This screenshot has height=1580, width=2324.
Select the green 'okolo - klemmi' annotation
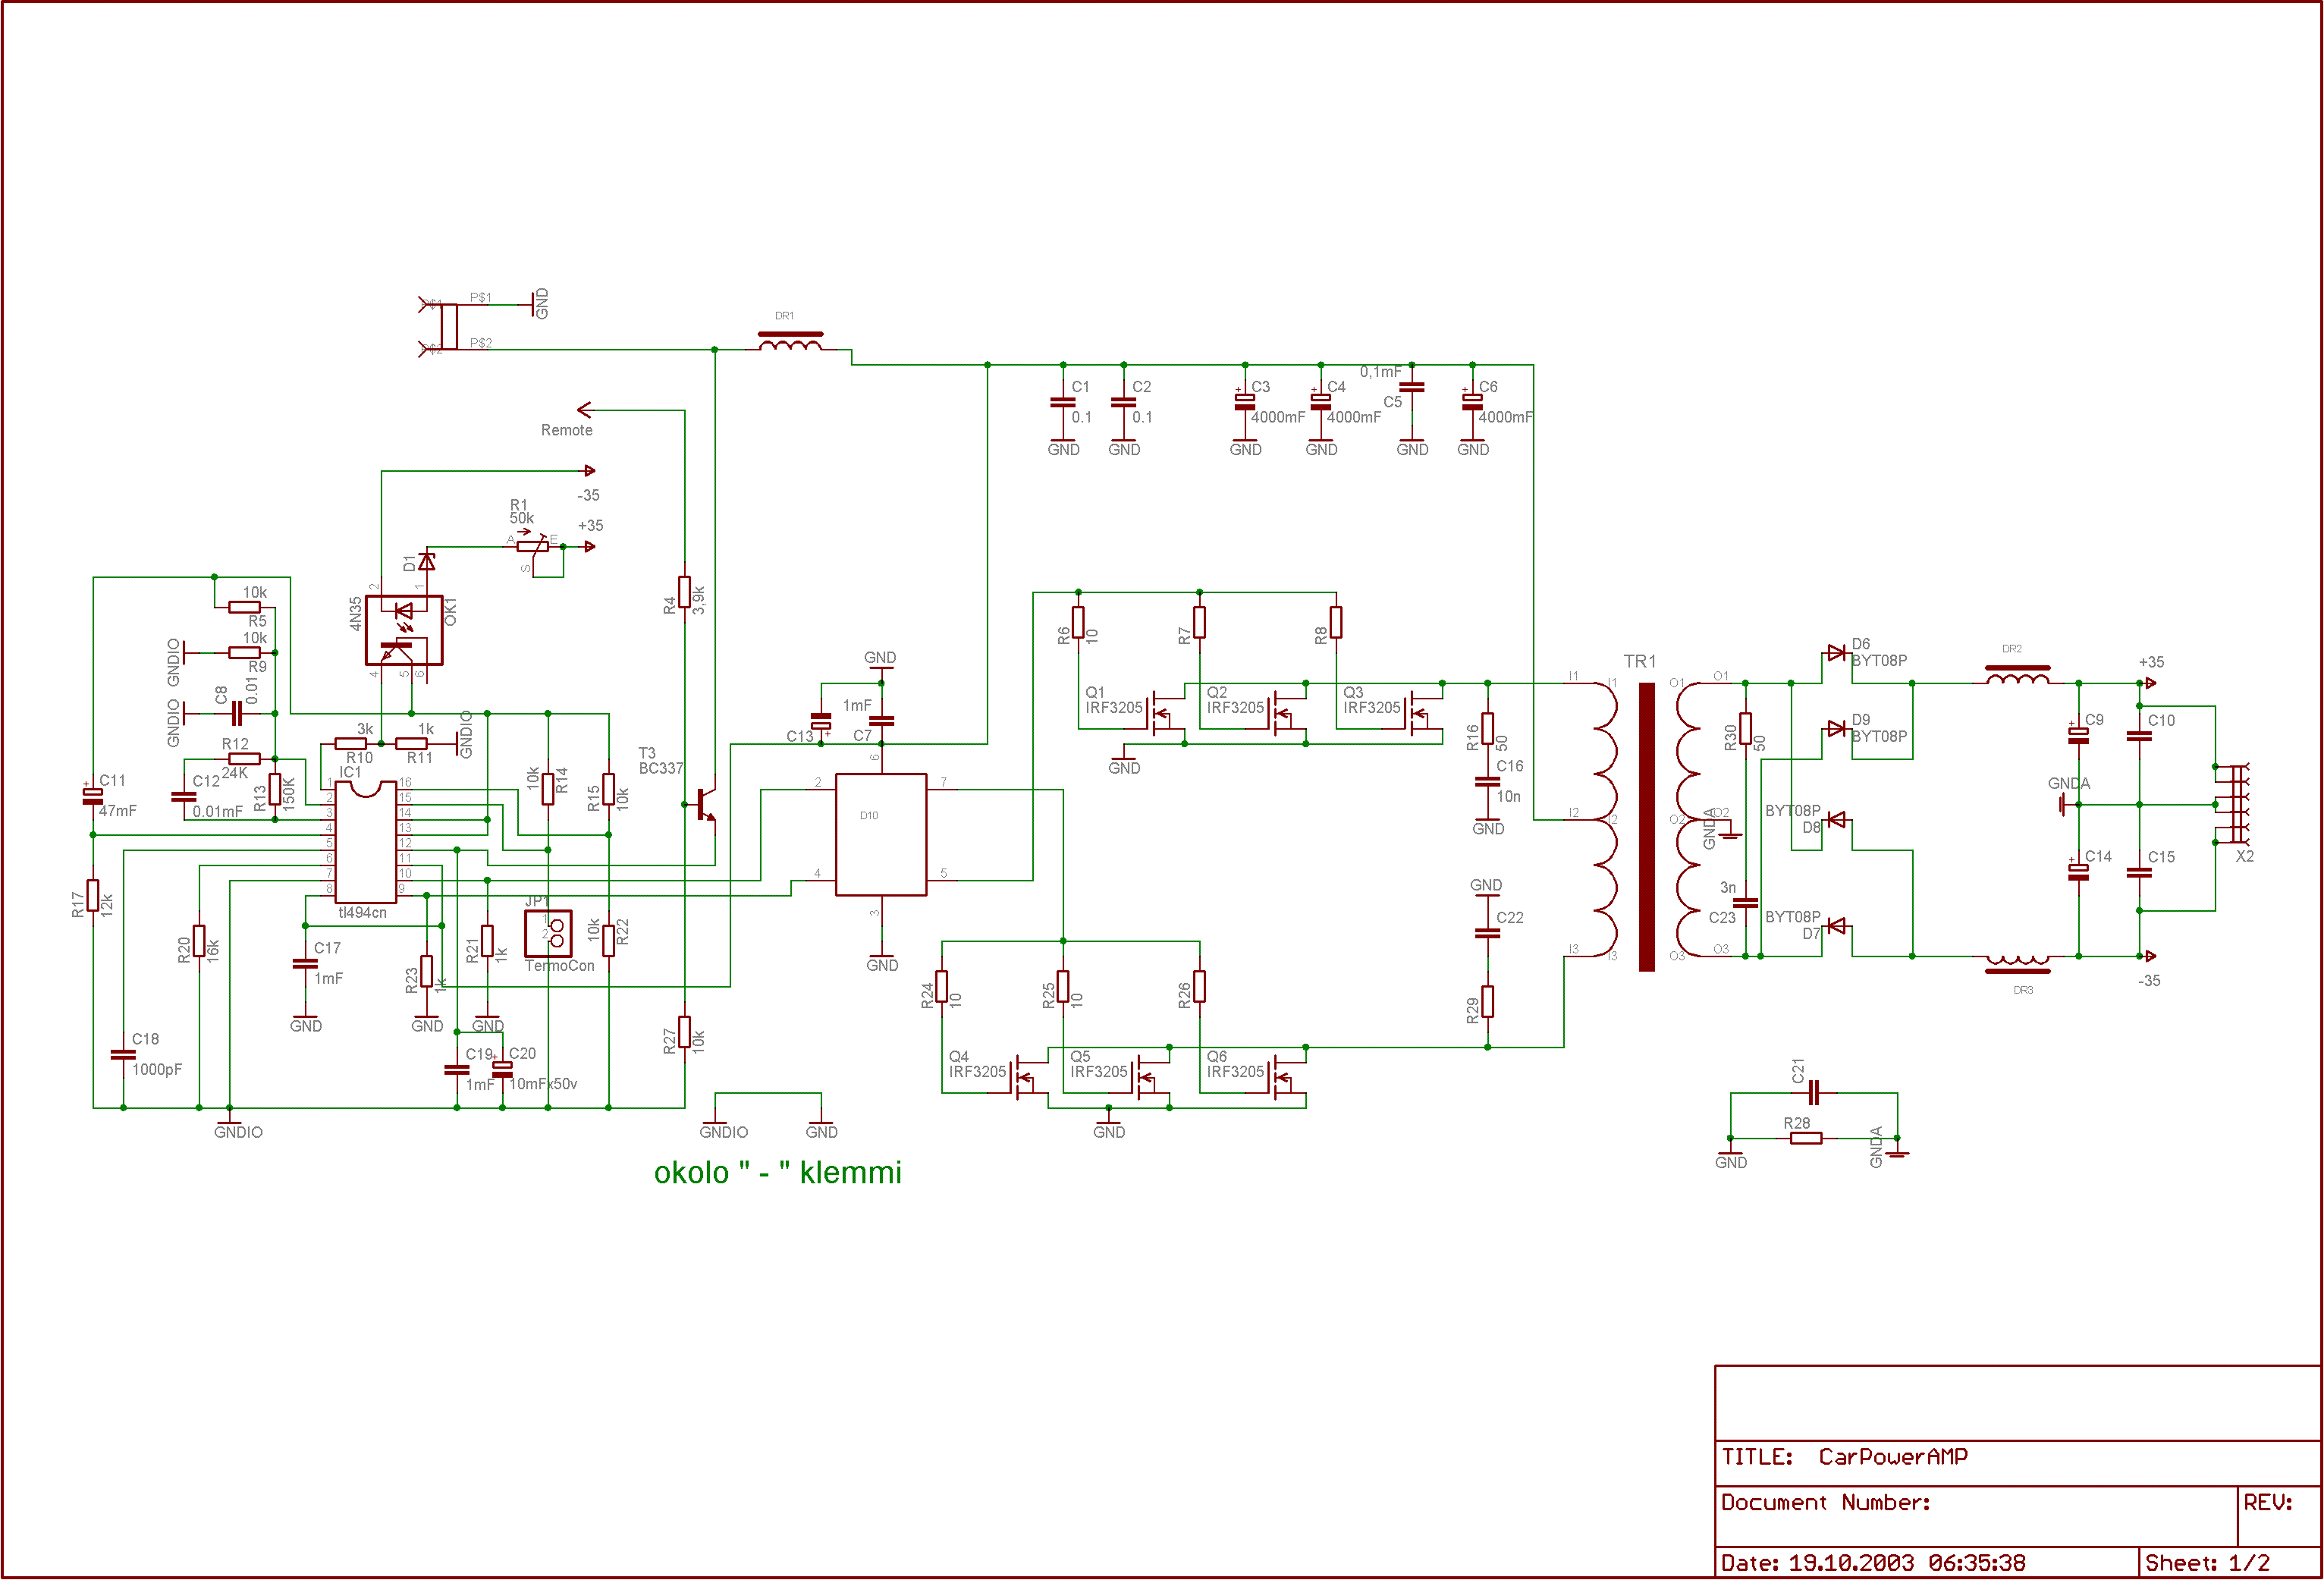(x=777, y=1172)
